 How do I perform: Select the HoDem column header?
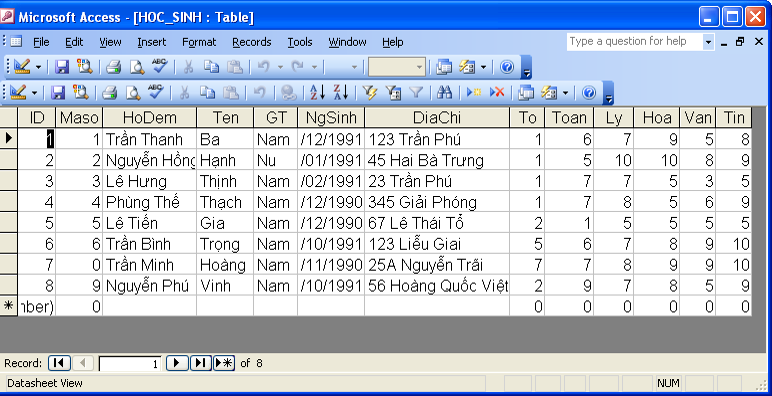point(150,117)
